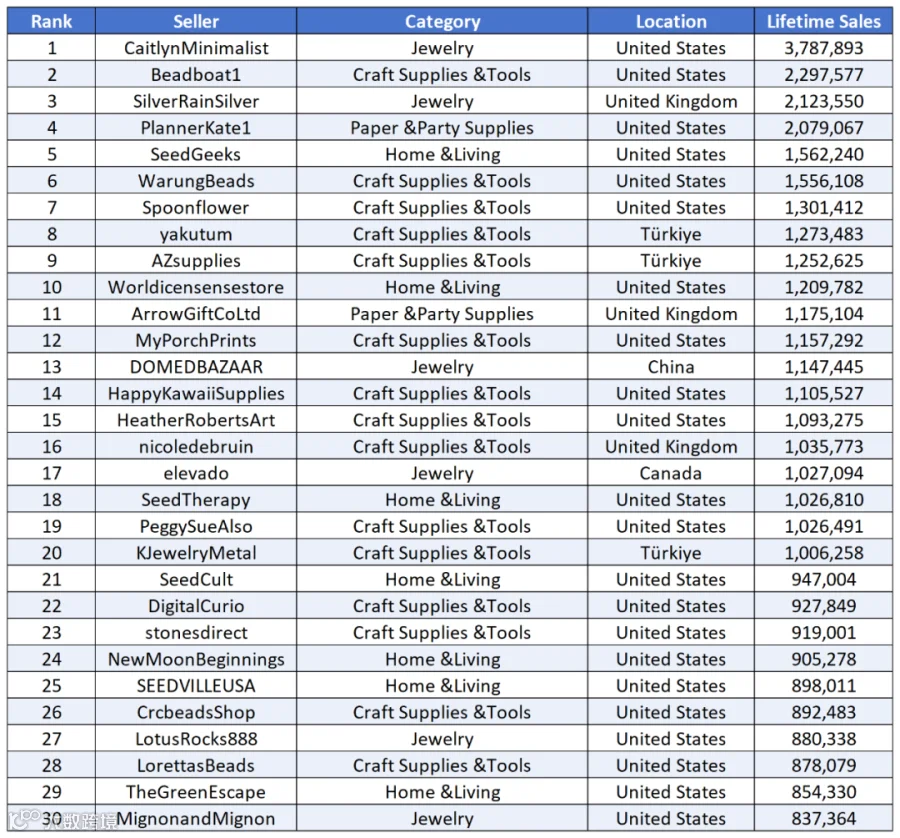Click the KJewelryMetal seller cell

196,553
